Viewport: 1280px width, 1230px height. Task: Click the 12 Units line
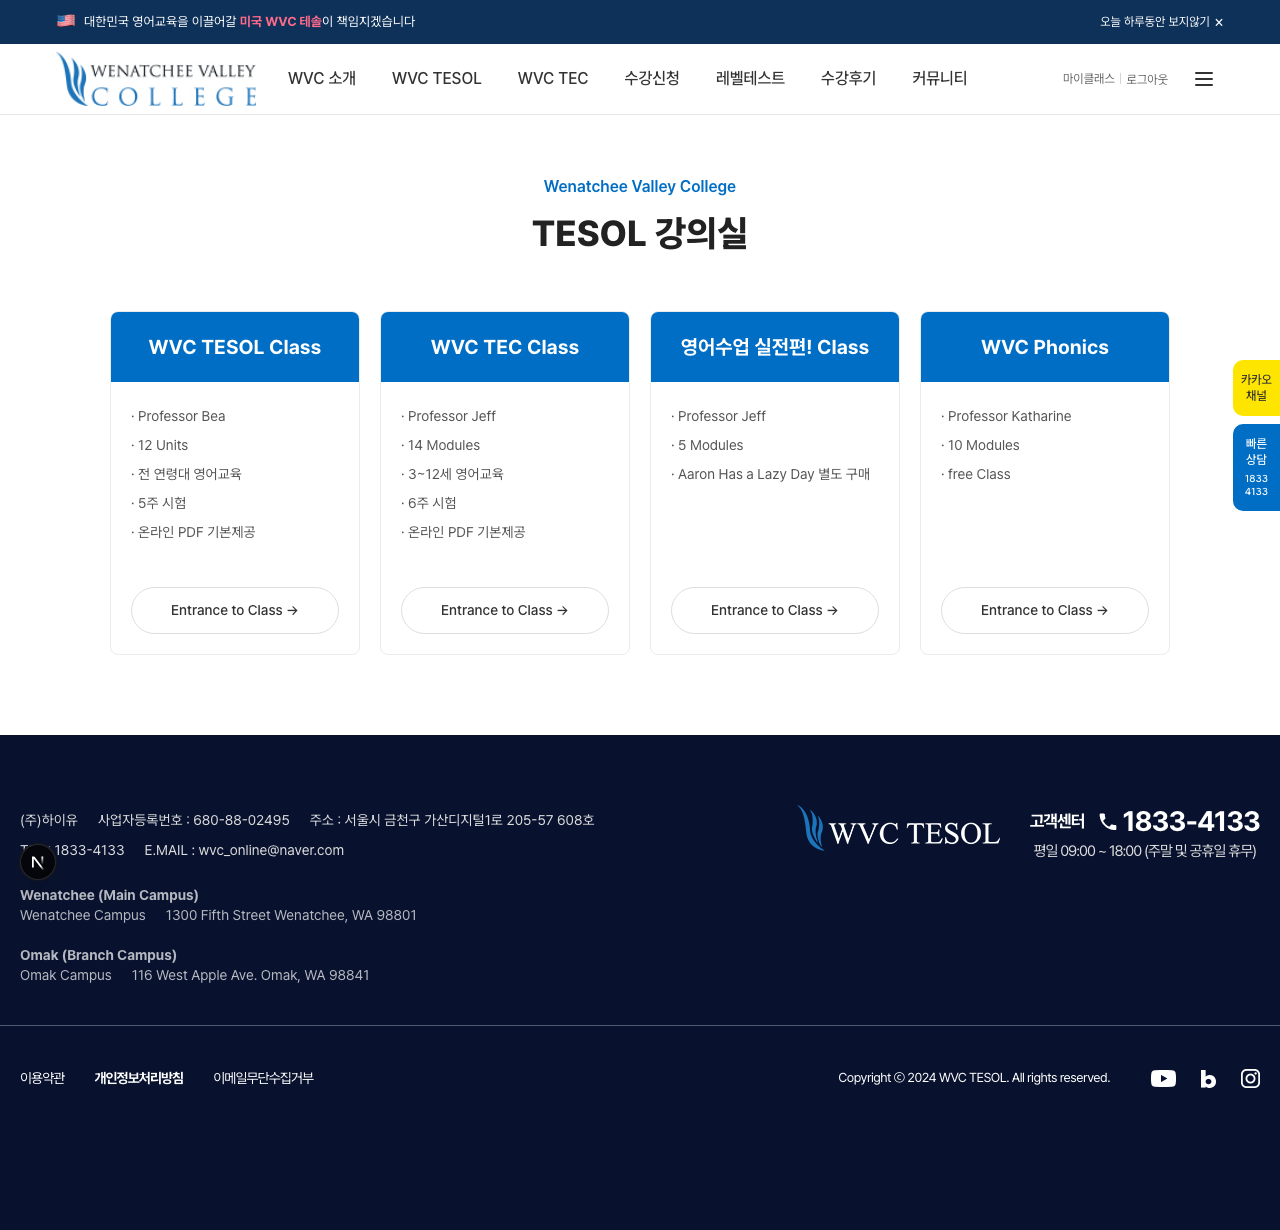(x=160, y=445)
